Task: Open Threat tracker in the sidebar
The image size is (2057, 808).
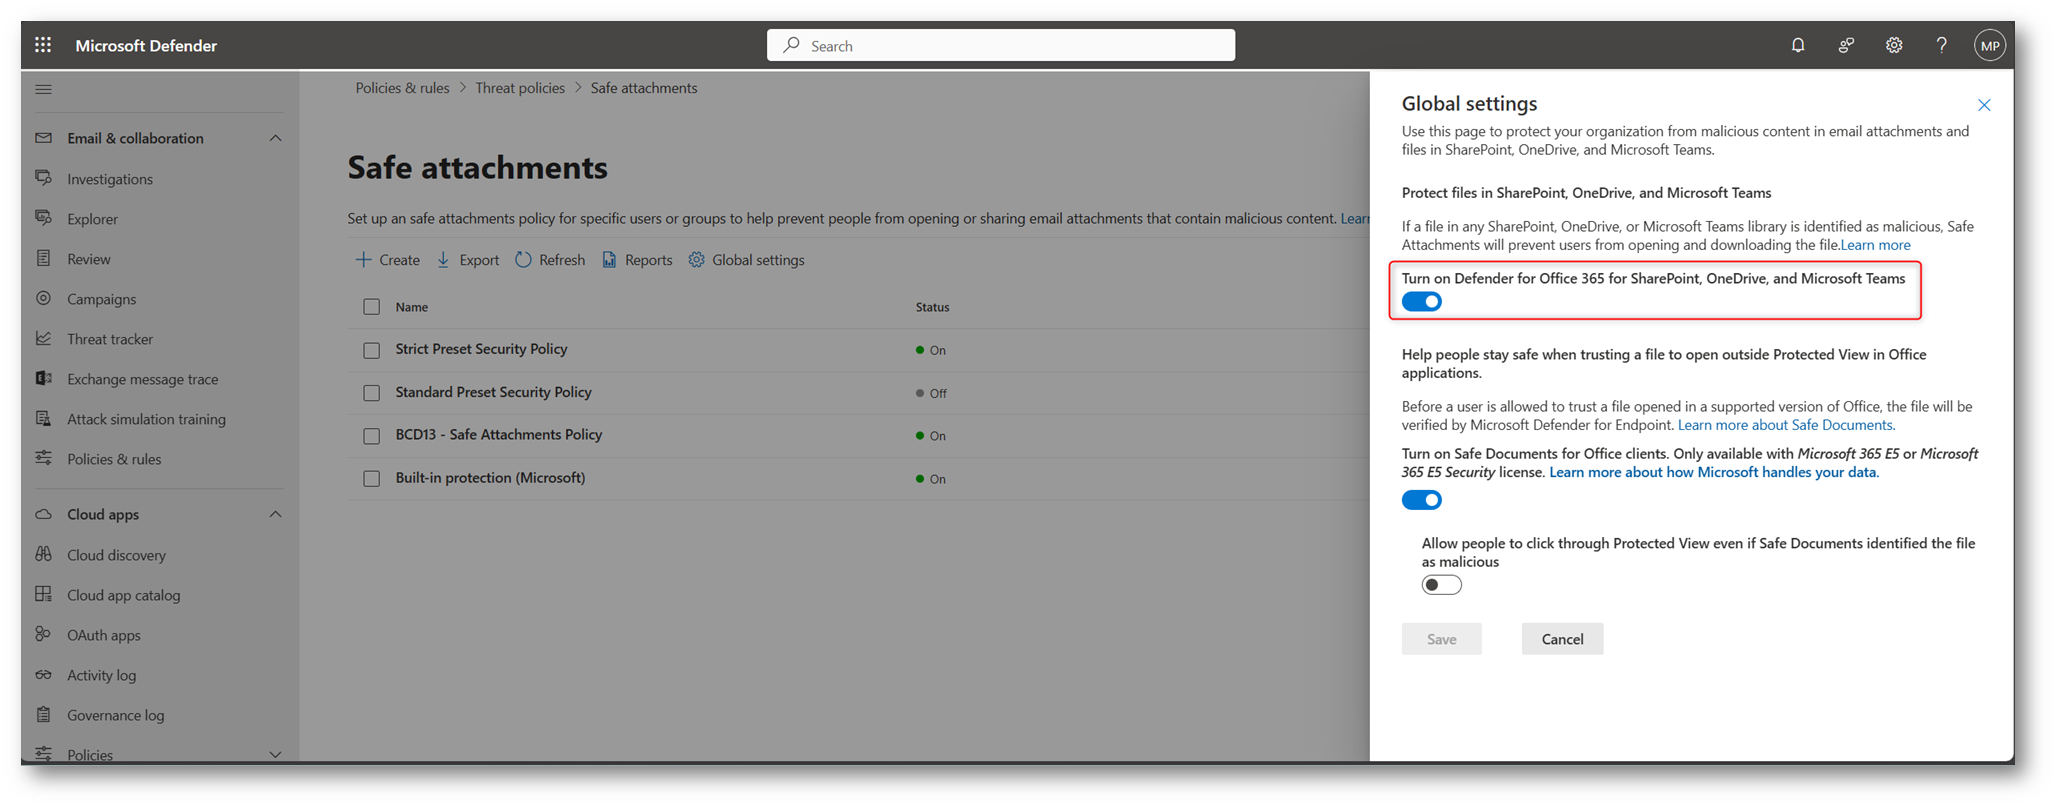Action: pos(110,339)
